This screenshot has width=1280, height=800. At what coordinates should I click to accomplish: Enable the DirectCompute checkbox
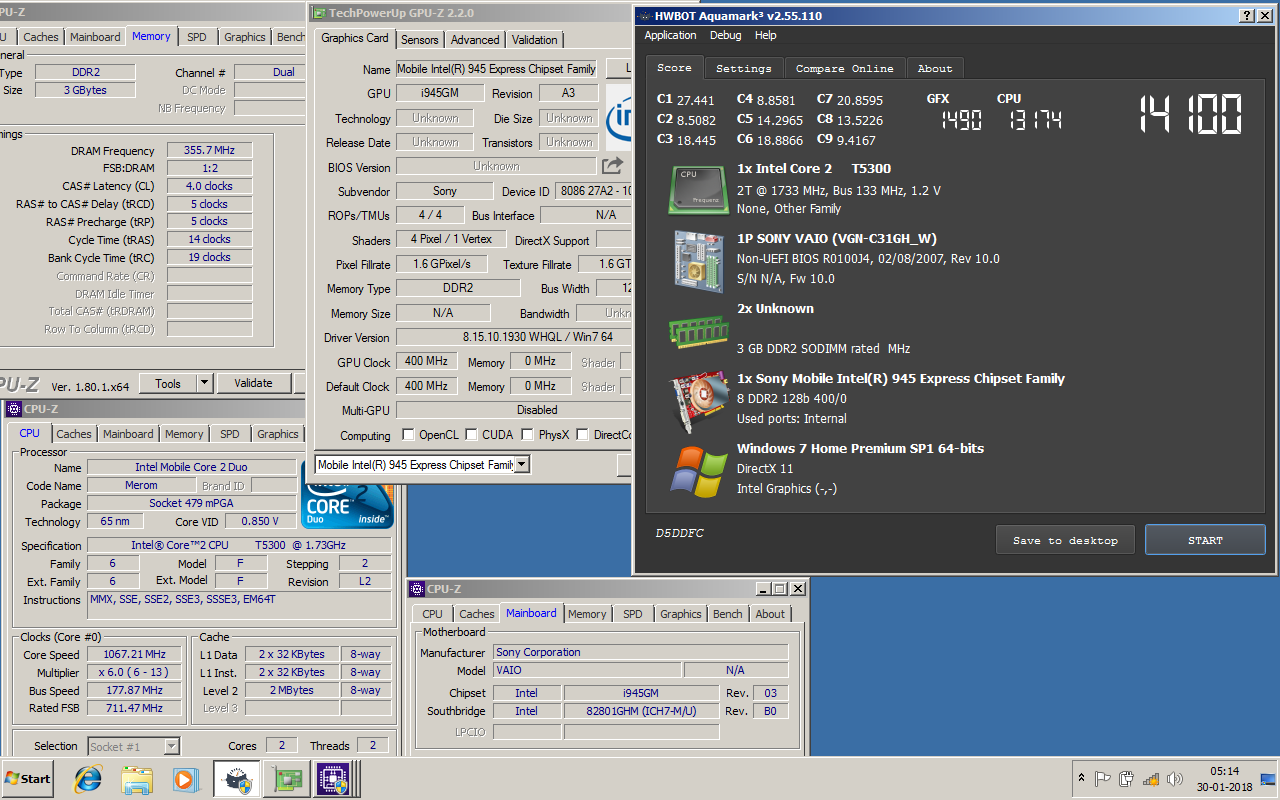pos(583,435)
